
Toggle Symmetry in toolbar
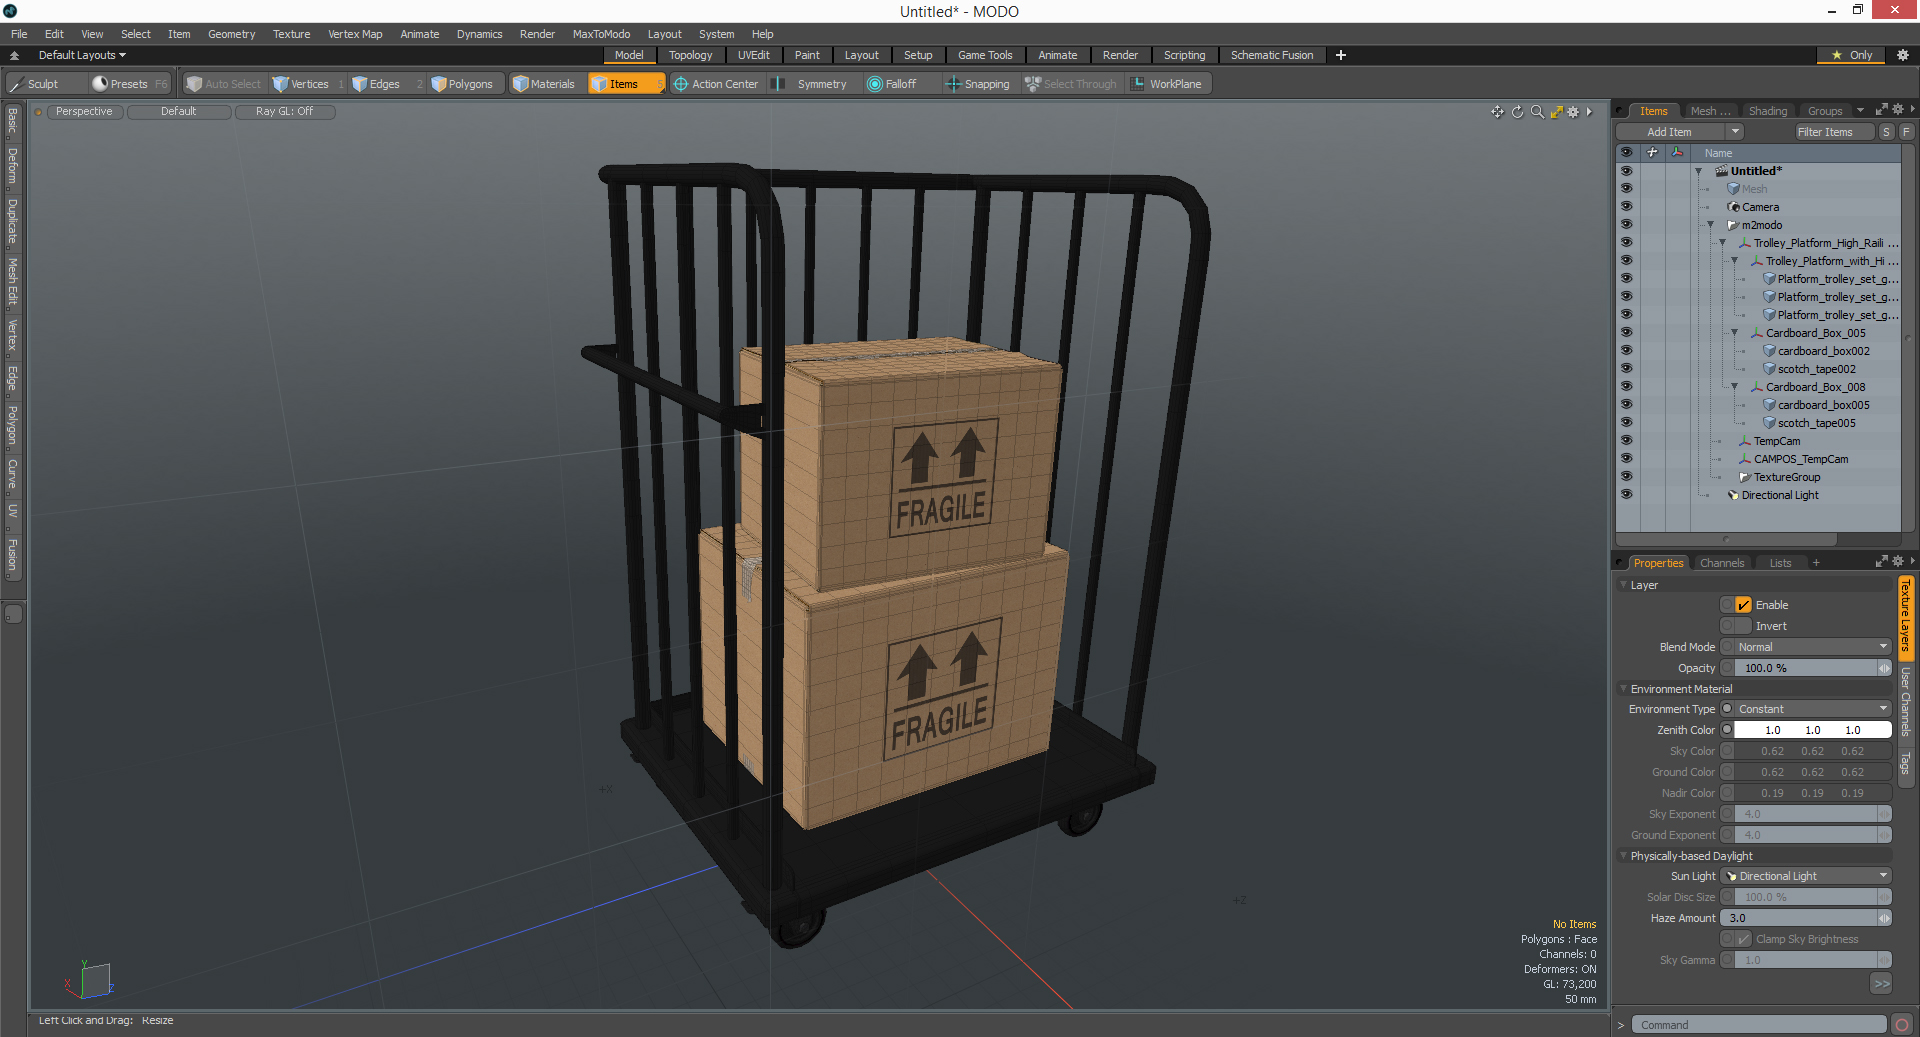tap(812, 84)
